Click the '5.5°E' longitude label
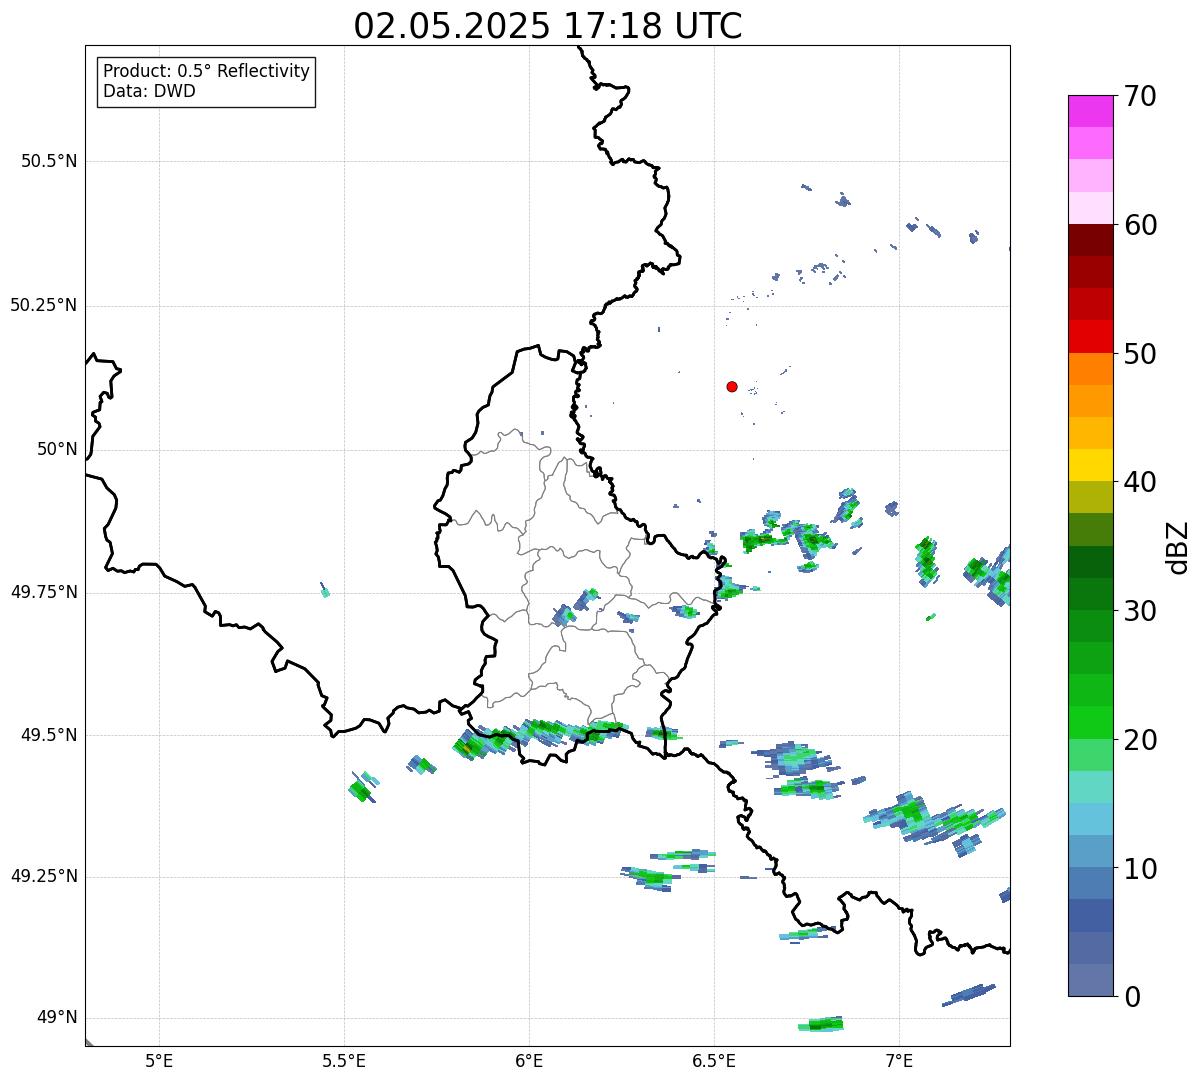1202x1081 pixels. pyautogui.click(x=344, y=1061)
